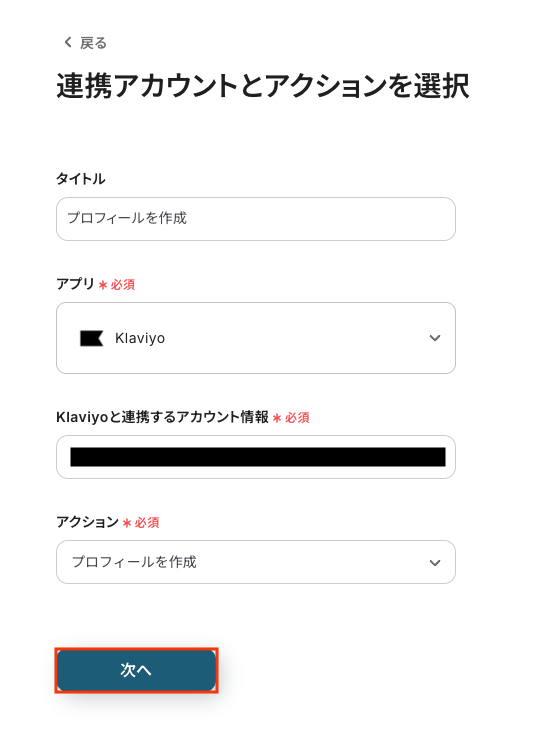The image size is (539, 743).
Task: Click the 連携アカウントとアクションを選択 heading
Action: pyautogui.click(x=263, y=86)
